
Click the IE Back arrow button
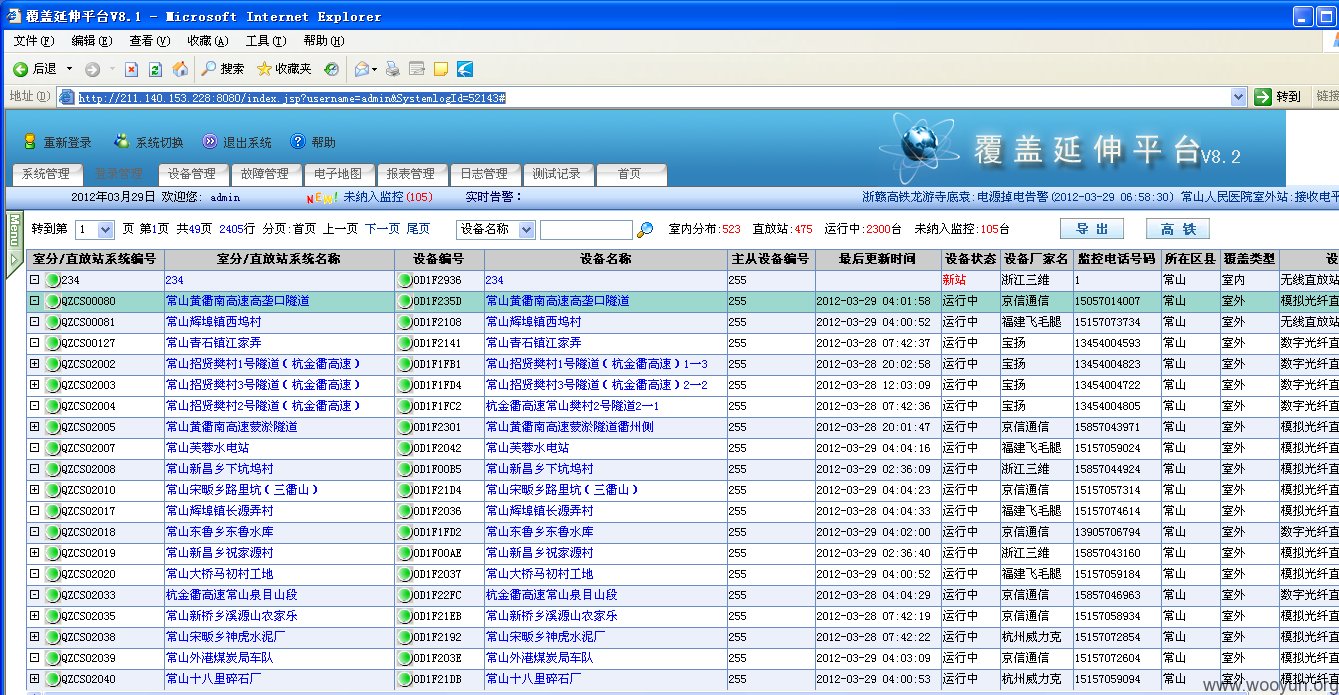[20, 69]
